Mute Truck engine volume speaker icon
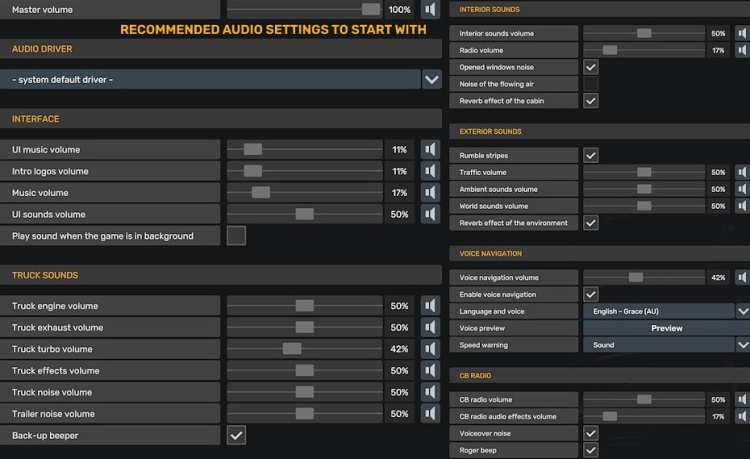Screen dimensions: 750x459 430,306
